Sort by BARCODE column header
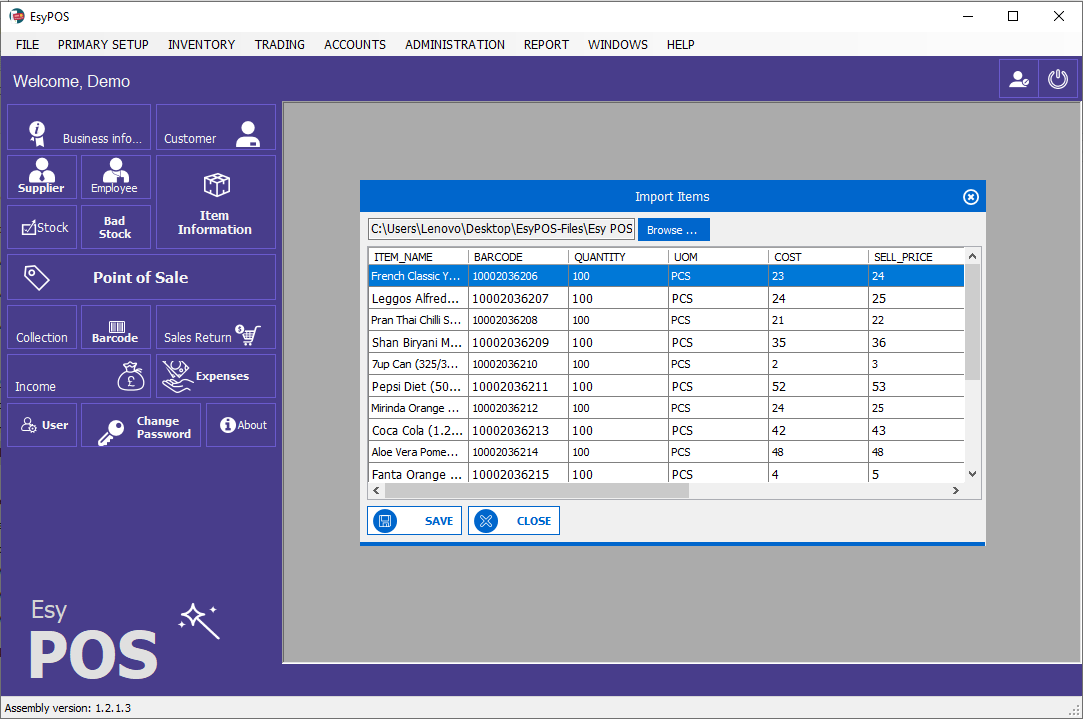 [519, 257]
